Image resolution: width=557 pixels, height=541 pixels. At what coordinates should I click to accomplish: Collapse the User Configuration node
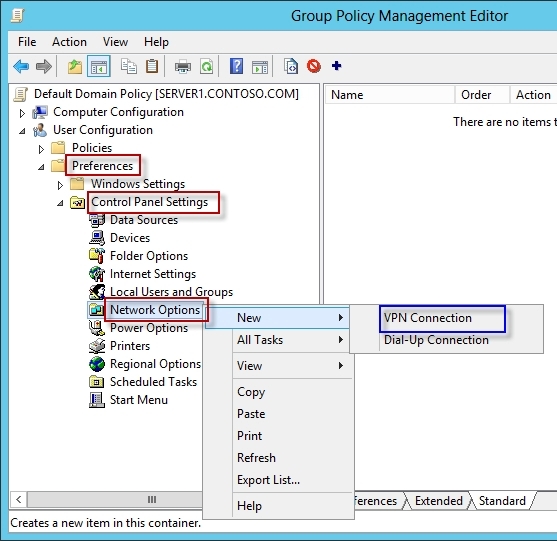point(22,131)
